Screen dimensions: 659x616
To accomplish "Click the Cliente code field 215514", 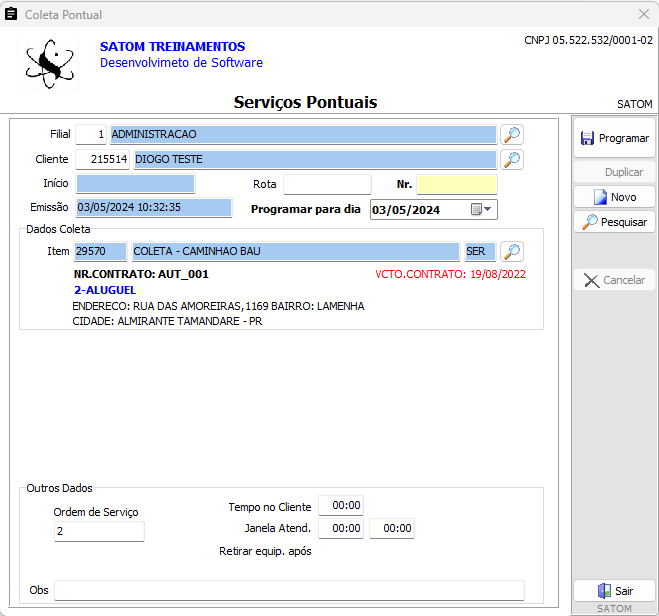I will click(102, 159).
